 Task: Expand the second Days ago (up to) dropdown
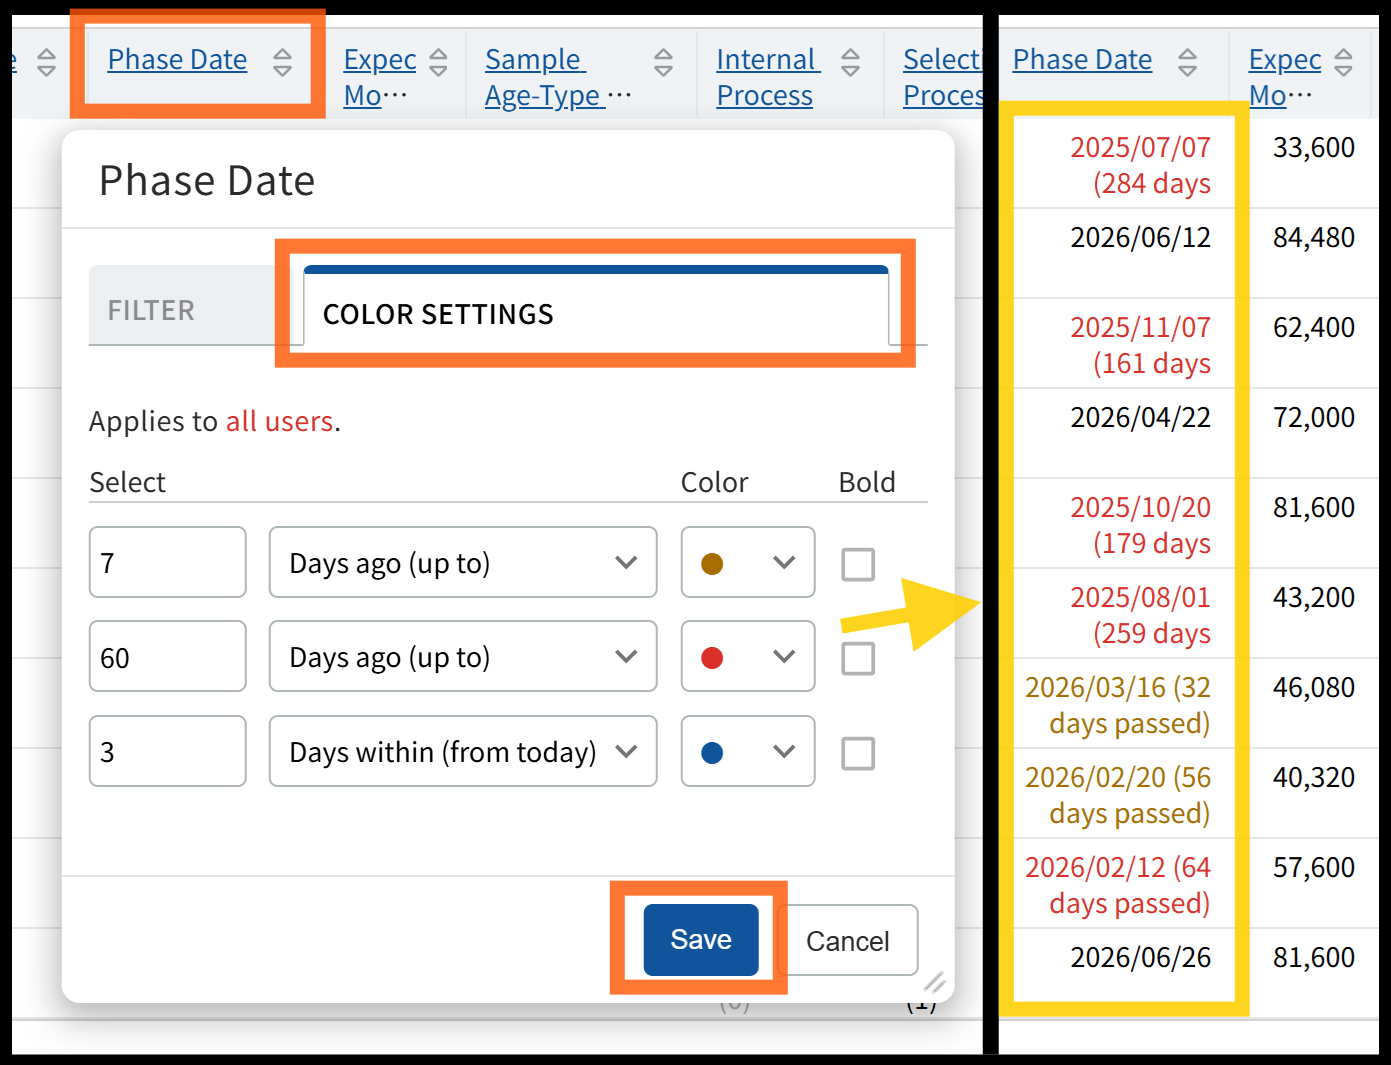coord(462,657)
